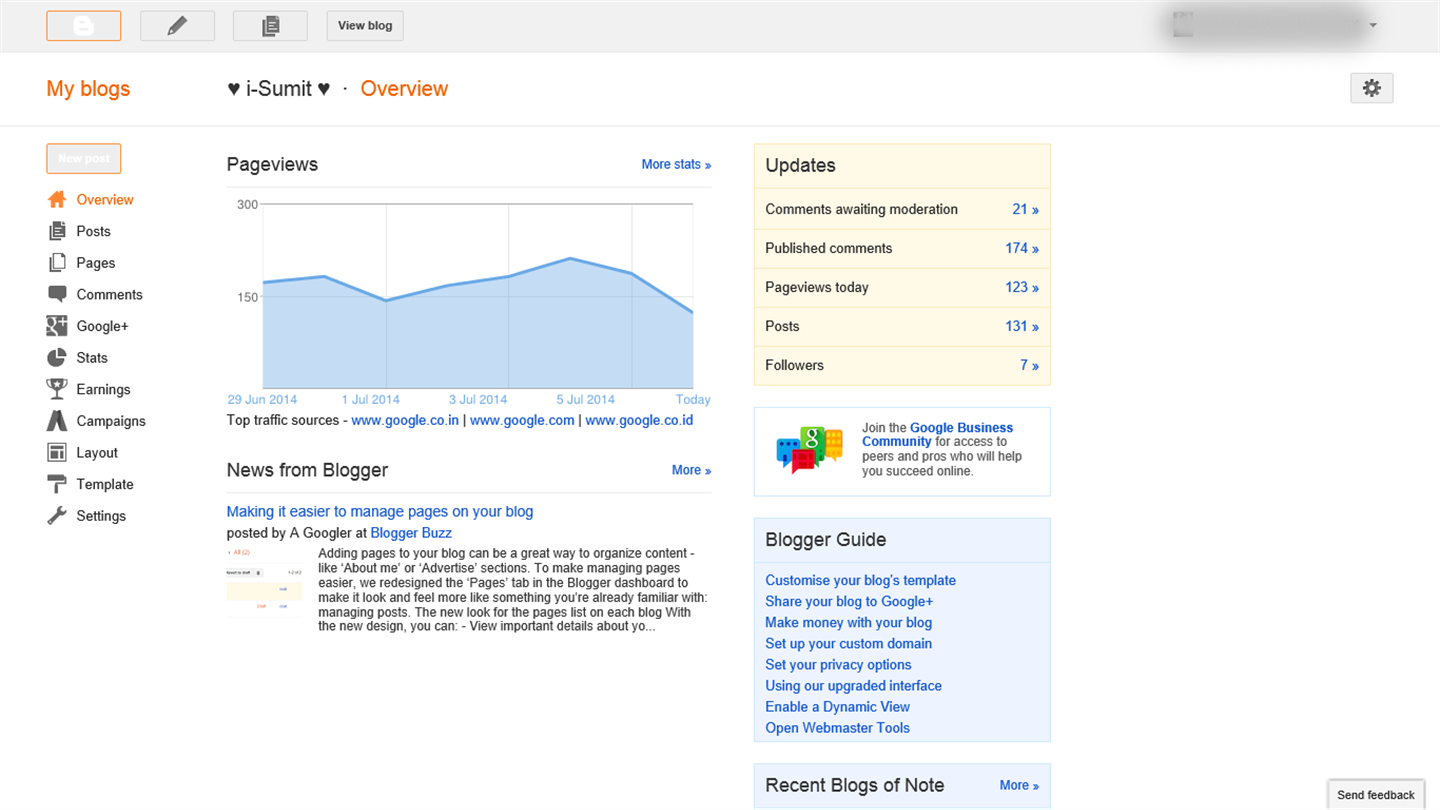The image size is (1440, 810).
Task: Click the Template paint roller icon
Action: click(57, 485)
